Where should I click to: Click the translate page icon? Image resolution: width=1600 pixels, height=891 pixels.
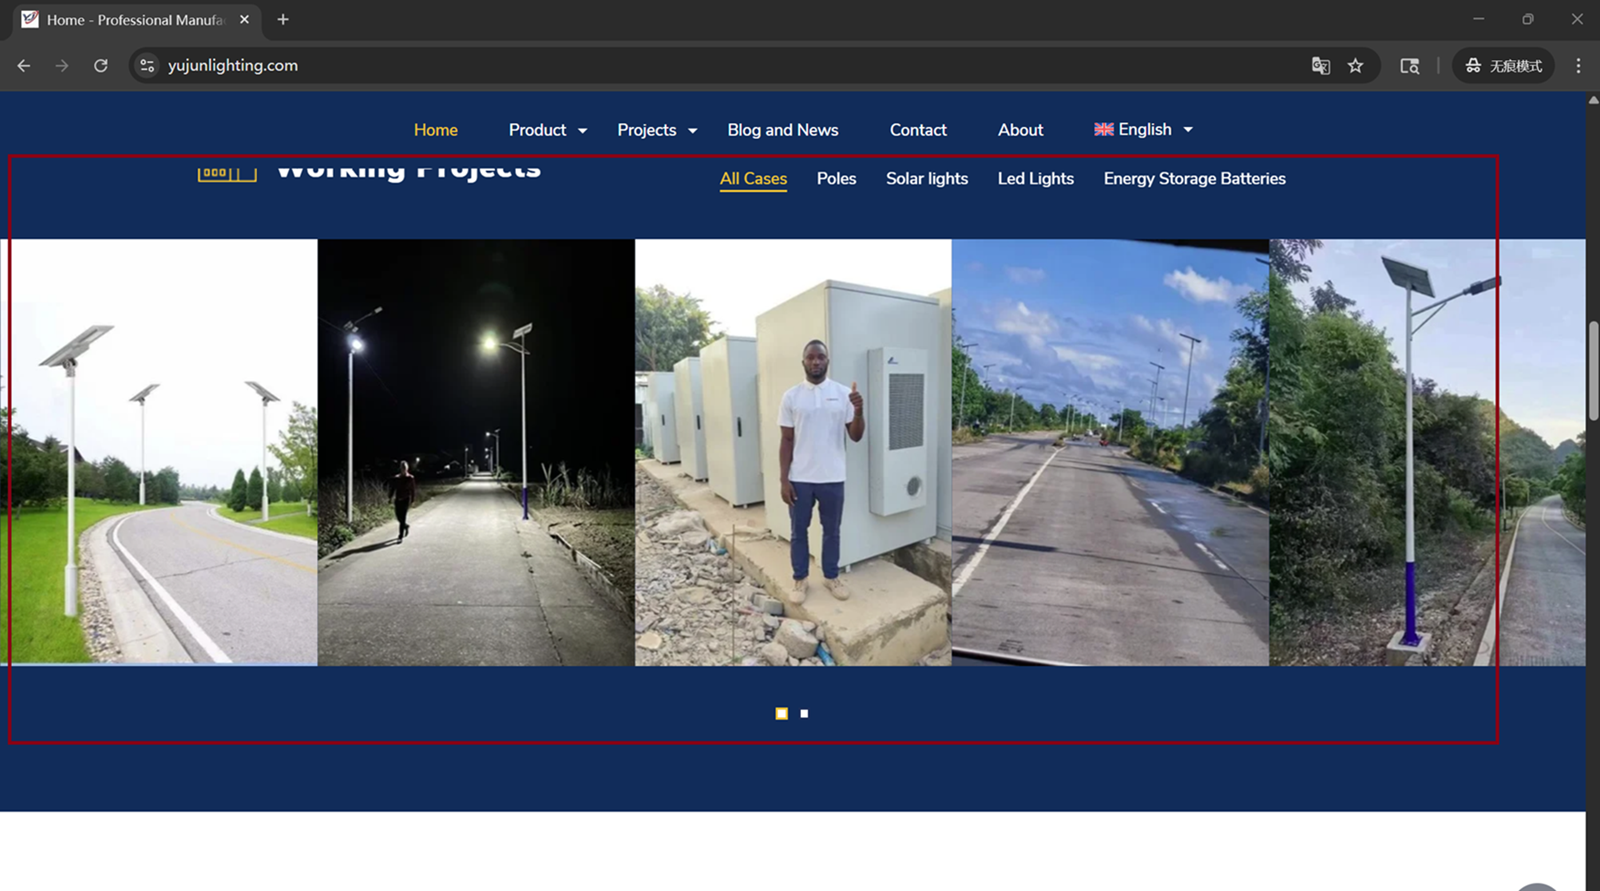(x=1320, y=66)
